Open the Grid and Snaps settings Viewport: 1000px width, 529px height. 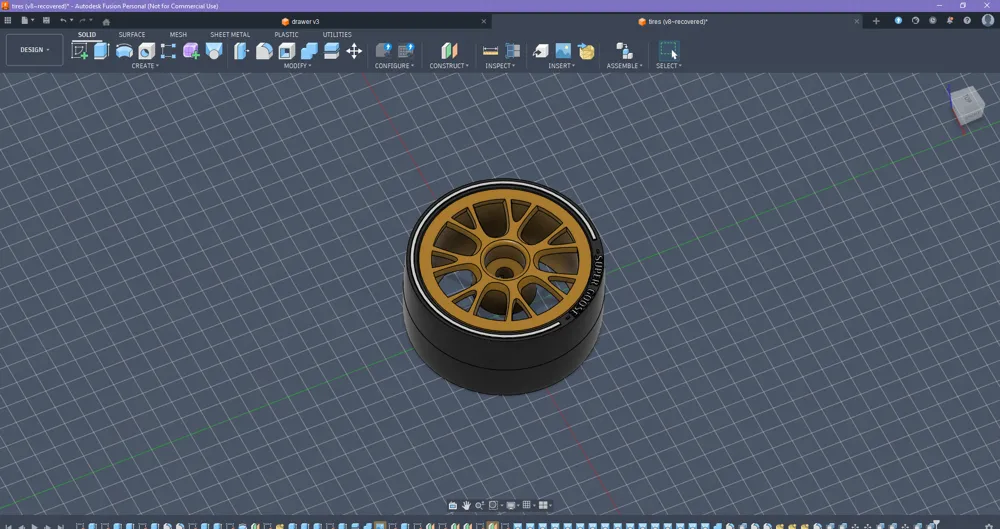(x=527, y=505)
